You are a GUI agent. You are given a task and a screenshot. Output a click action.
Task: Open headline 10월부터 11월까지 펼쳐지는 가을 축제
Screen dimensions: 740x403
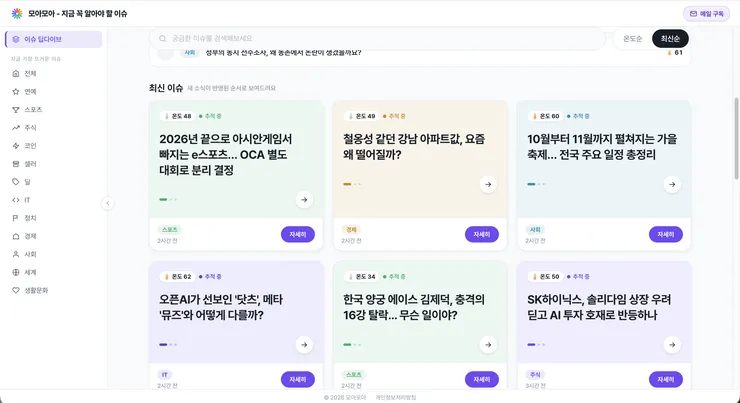tap(602, 147)
